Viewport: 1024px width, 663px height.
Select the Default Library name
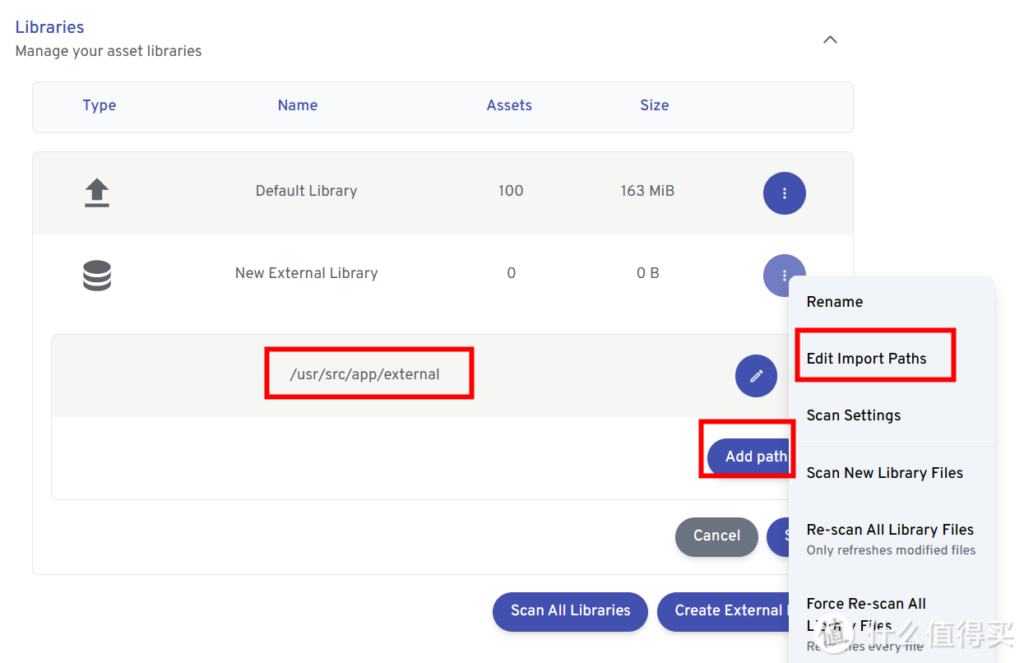306,191
